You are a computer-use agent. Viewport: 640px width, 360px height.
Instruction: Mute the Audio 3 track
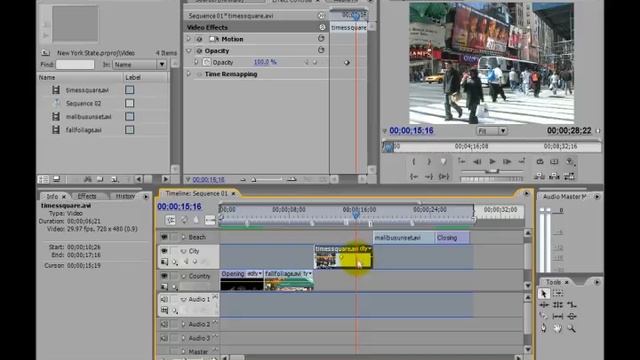(164, 338)
